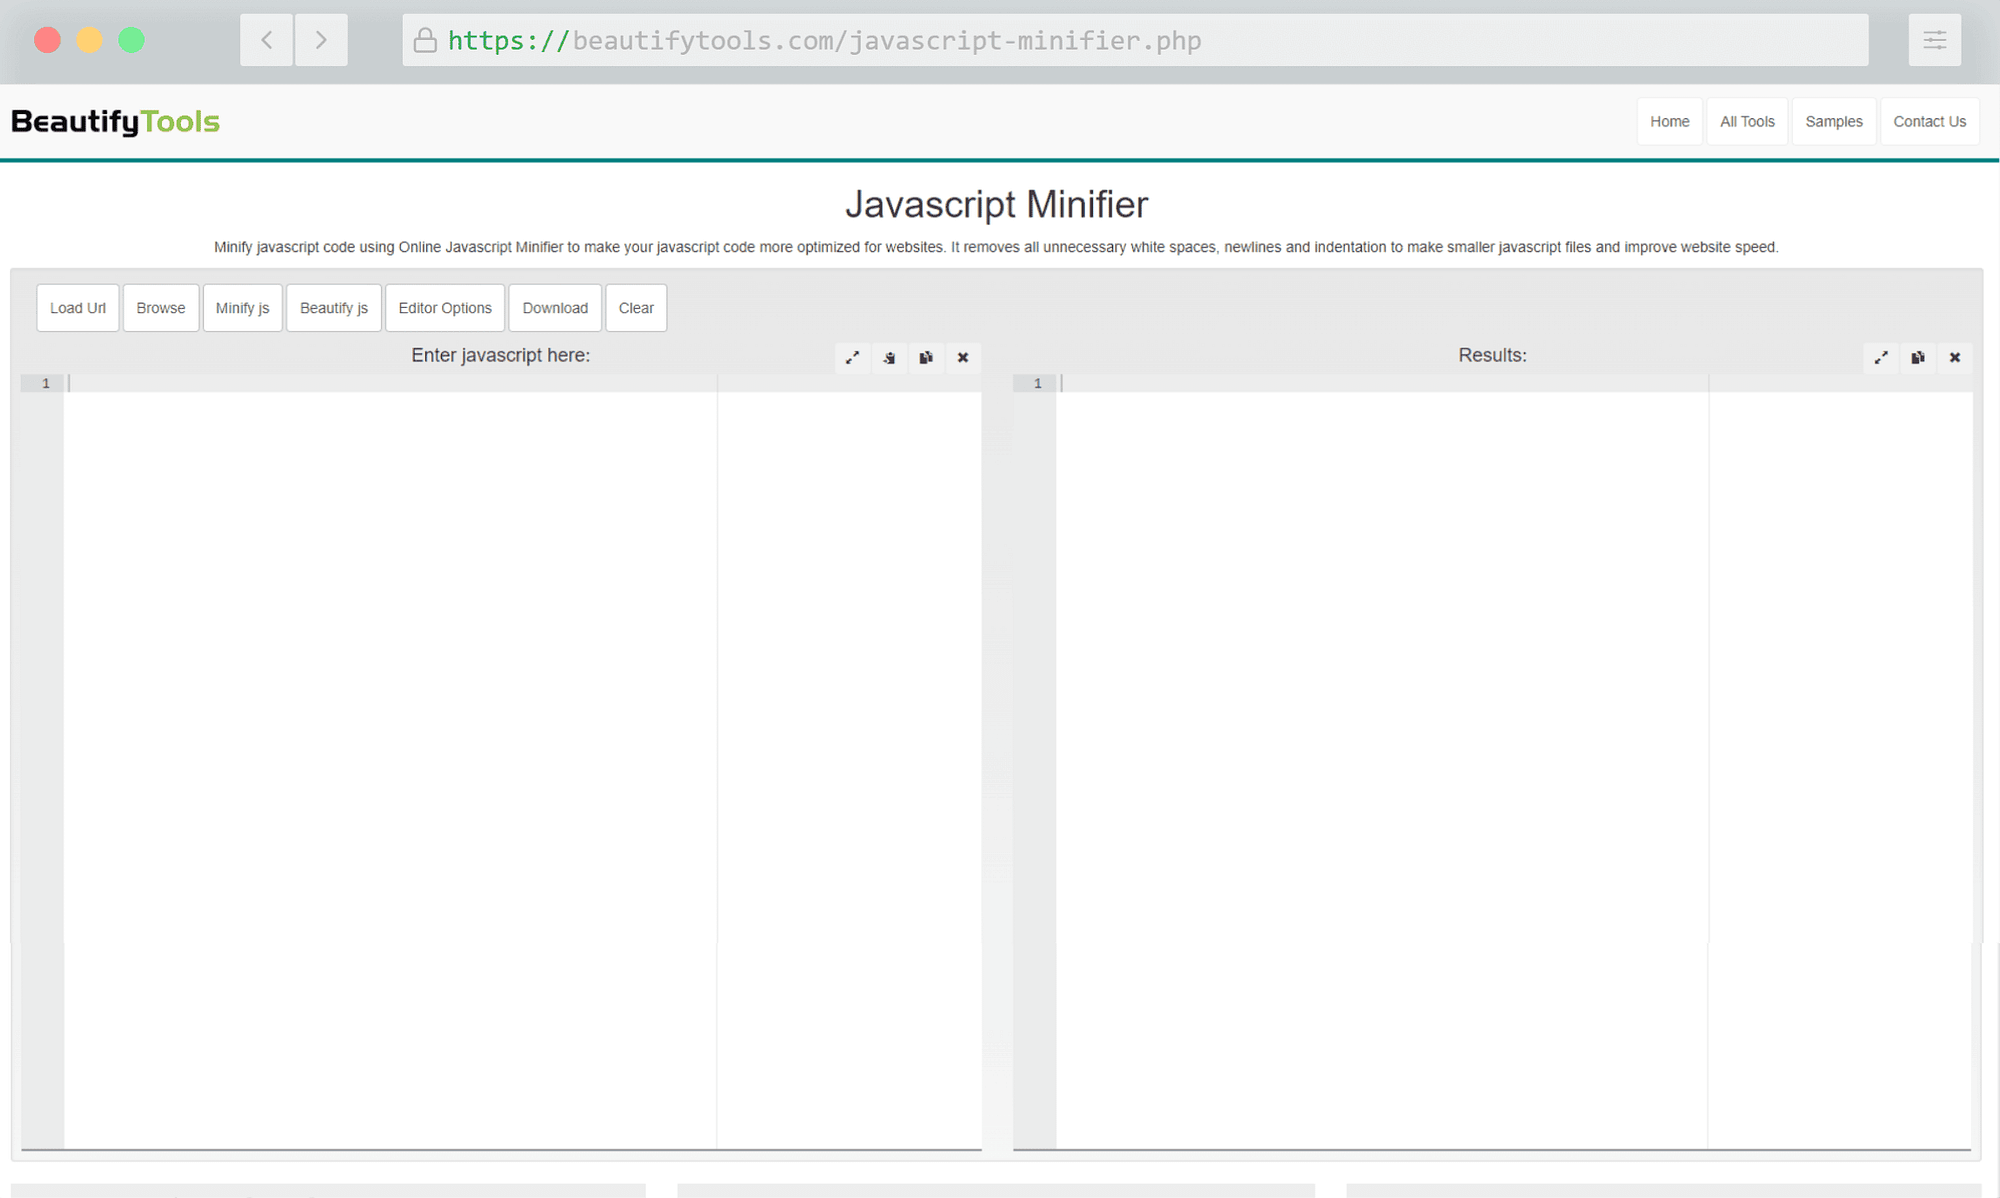
Task: Click Contact Us in navigation
Action: (x=1929, y=121)
